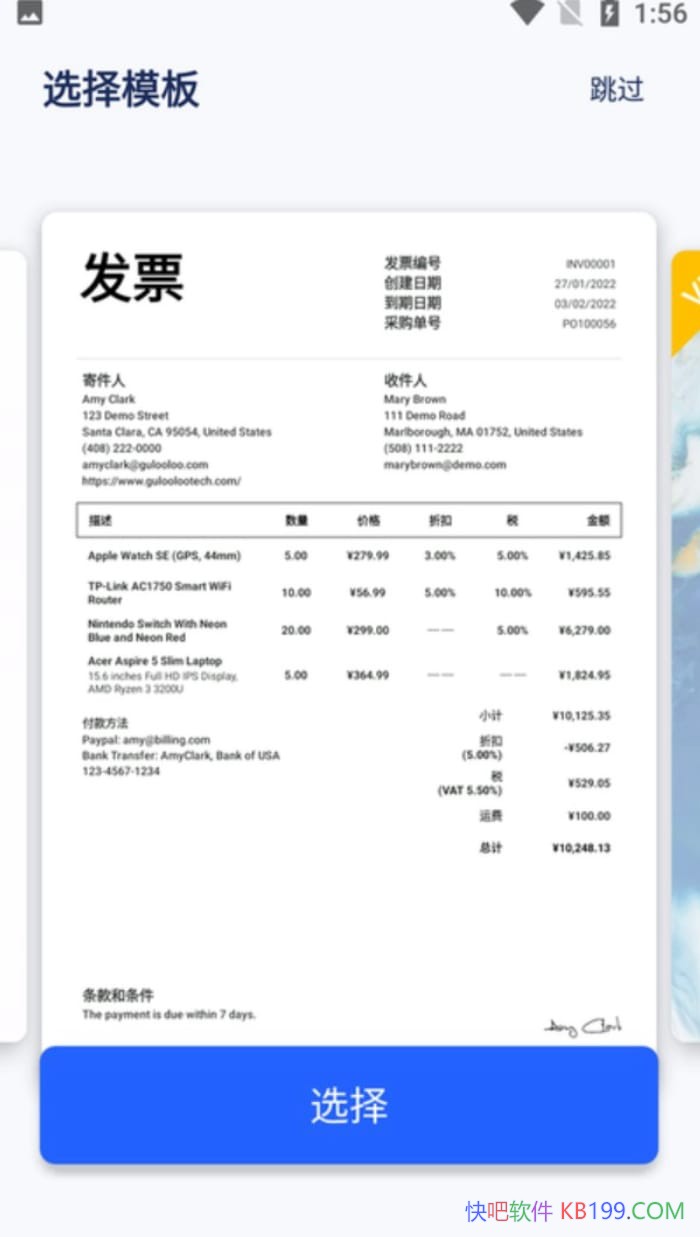Tap the Apple Watch SE item row

point(348,556)
